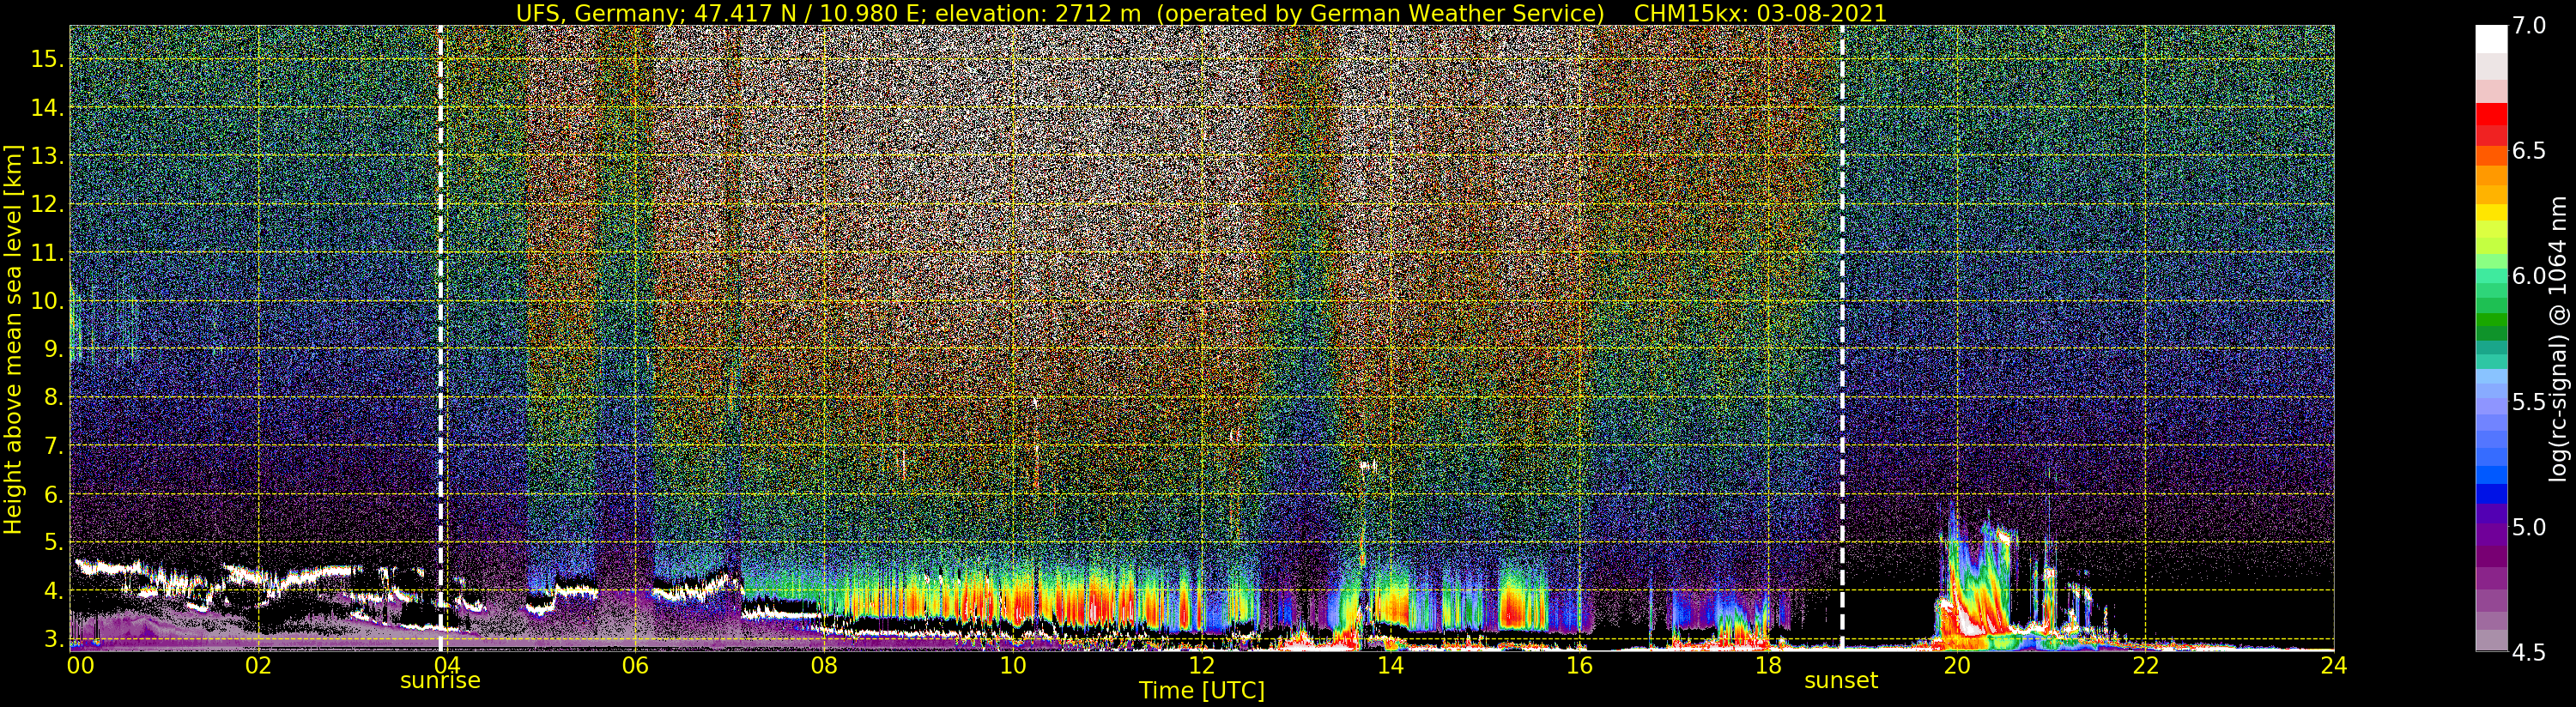Click the 'Time [UTC]' axis label
This screenshot has width=2576, height=707.
tap(1201, 690)
